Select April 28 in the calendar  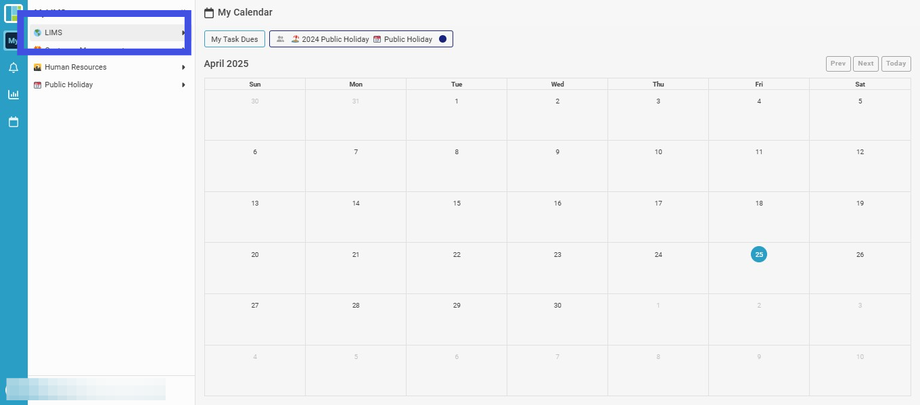356,319
